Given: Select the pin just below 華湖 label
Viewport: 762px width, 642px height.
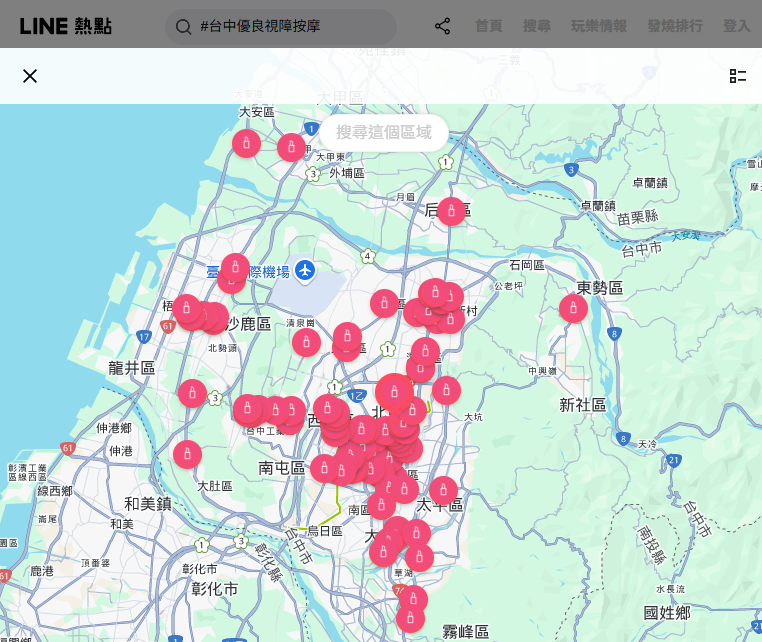Looking at the screenshot, I should 414,599.
